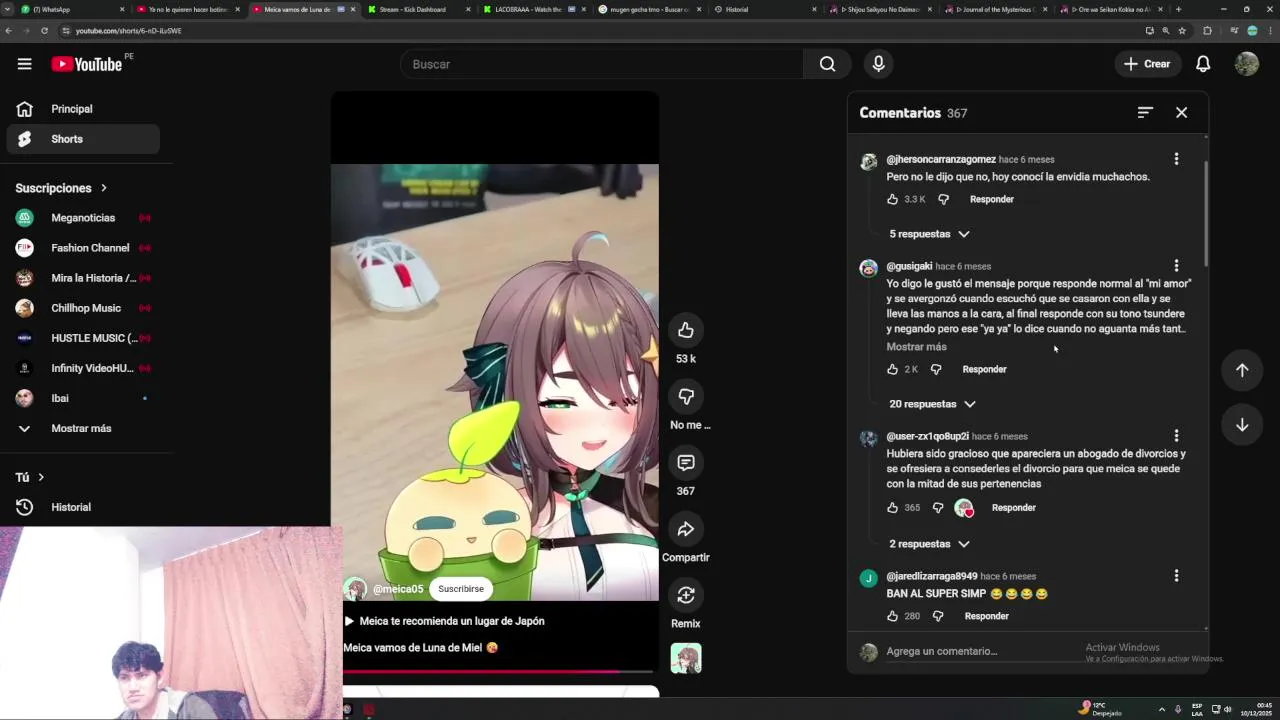The height and width of the screenshot is (720, 1280).
Task: Open Fashion Channel subscription
Action: (84, 248)
